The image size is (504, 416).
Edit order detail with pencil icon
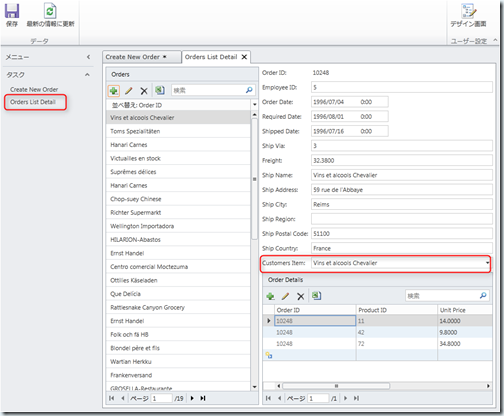point(285,296)
